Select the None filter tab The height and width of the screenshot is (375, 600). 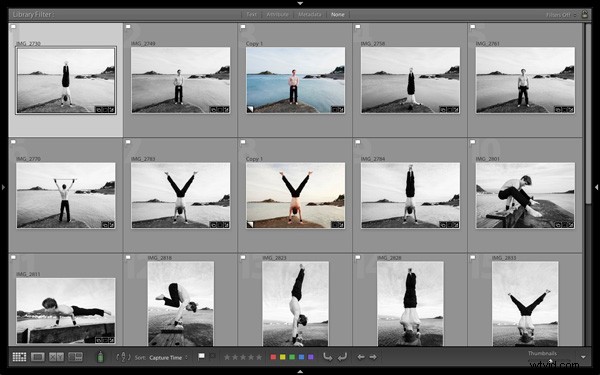(x=338, y=14)
